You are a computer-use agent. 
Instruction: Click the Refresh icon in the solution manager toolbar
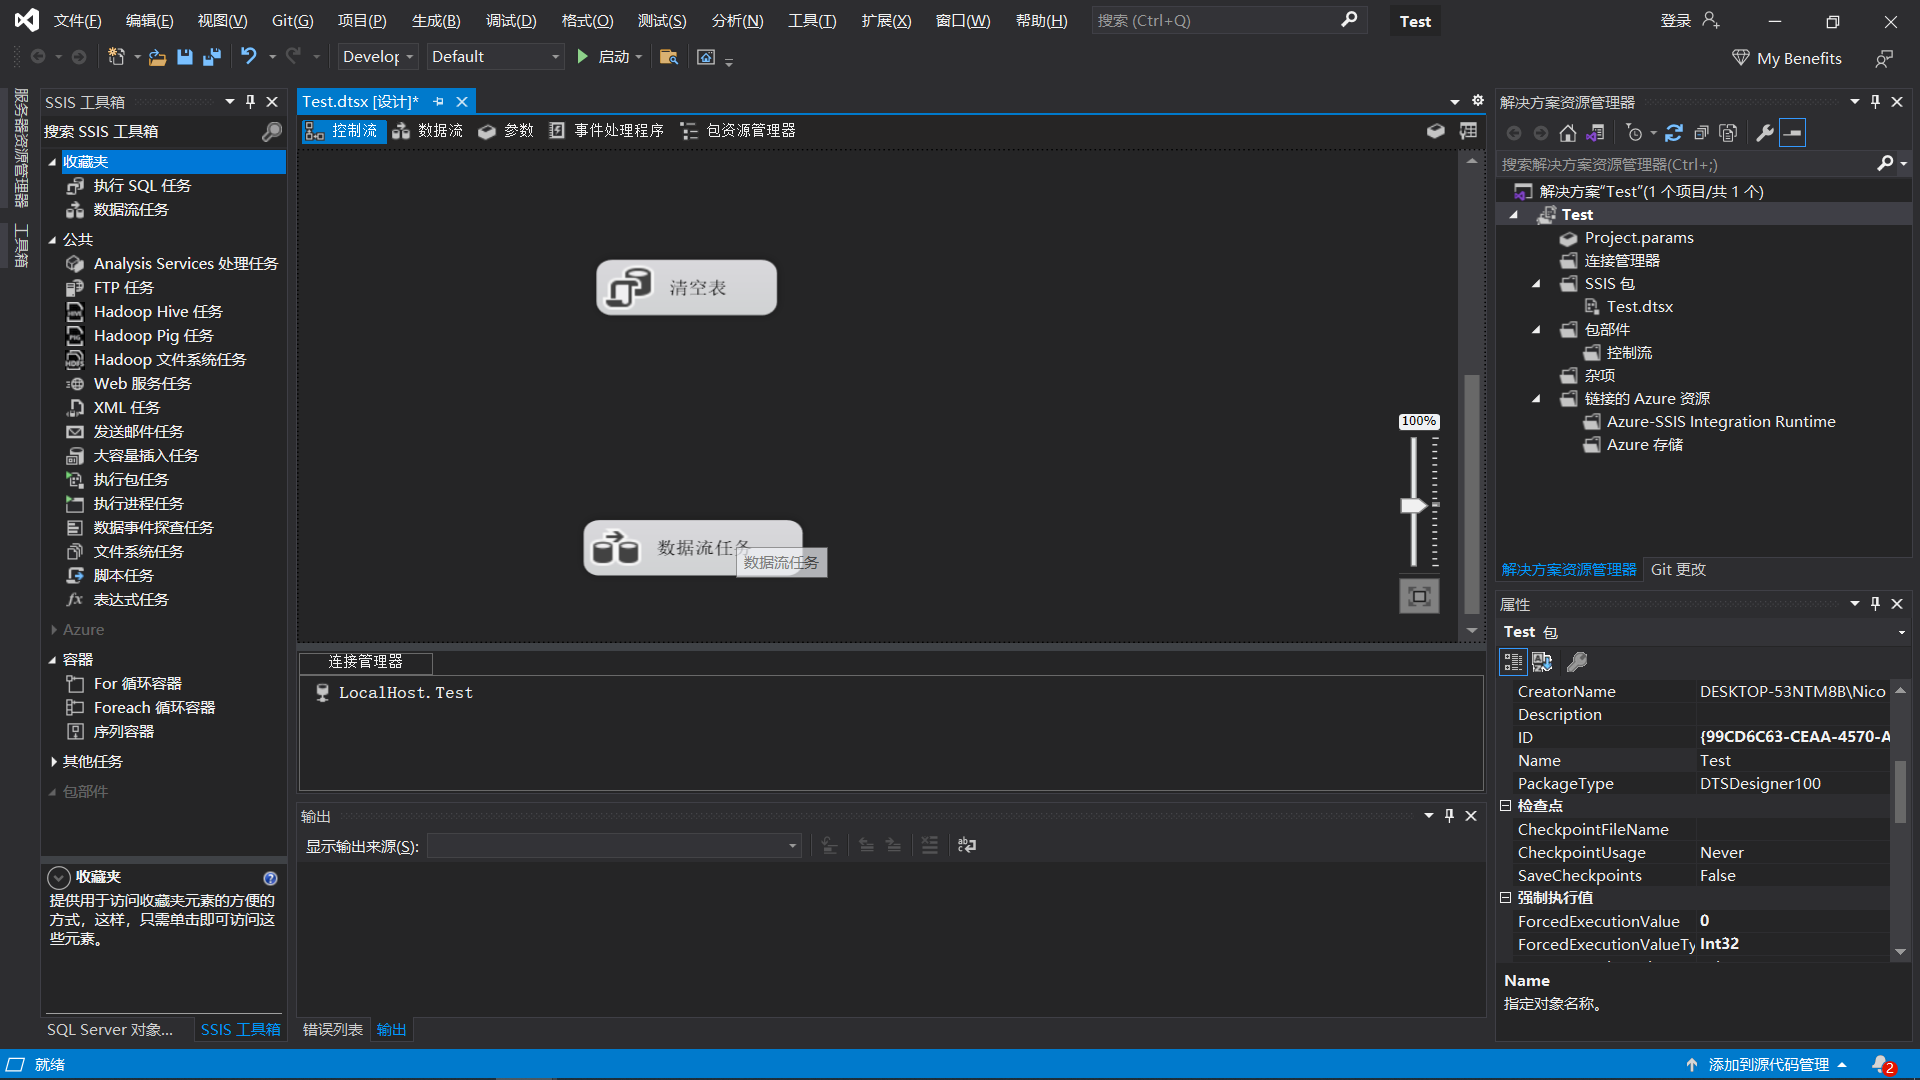pos(1674,133)
